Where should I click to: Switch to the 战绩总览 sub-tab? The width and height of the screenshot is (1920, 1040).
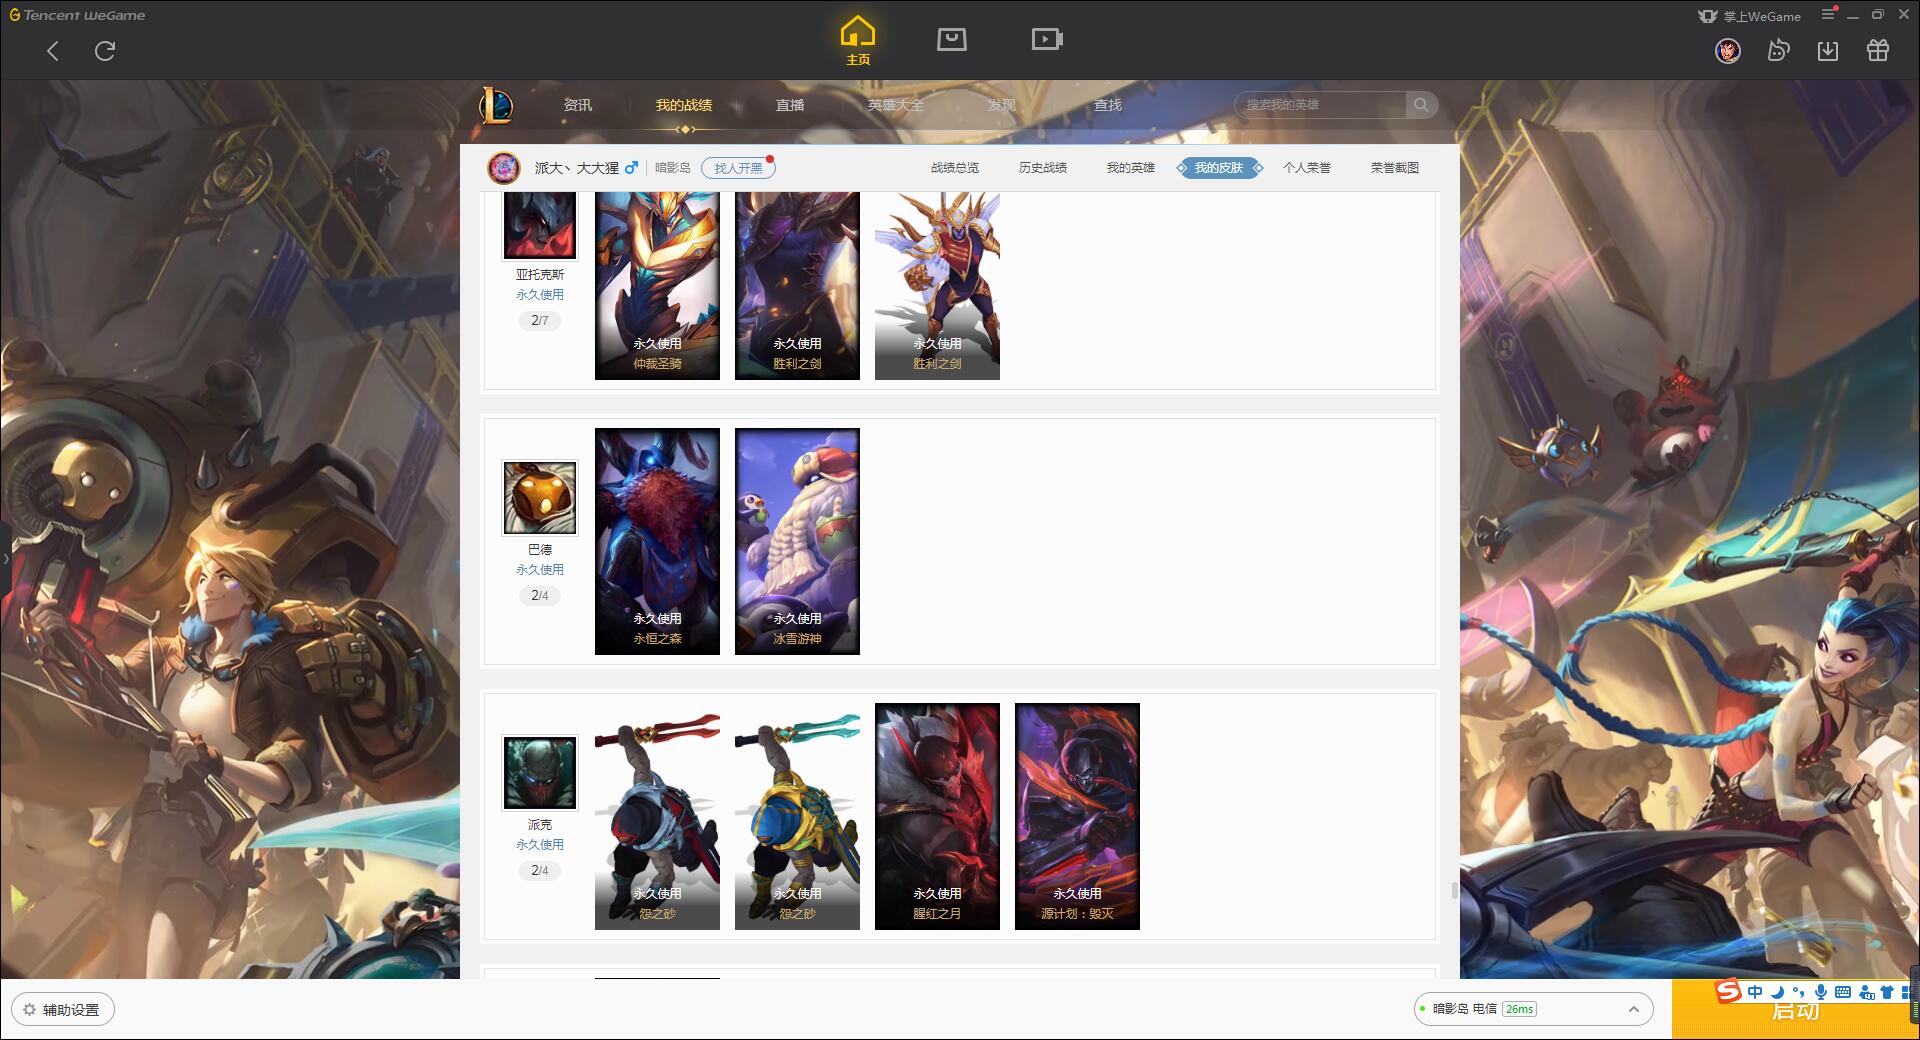(x=955, y=168)
